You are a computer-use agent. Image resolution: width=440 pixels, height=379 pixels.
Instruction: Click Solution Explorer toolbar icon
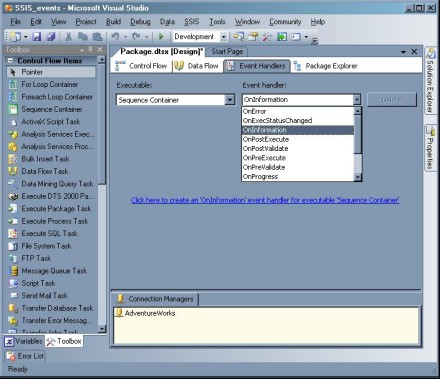(238, 37)
